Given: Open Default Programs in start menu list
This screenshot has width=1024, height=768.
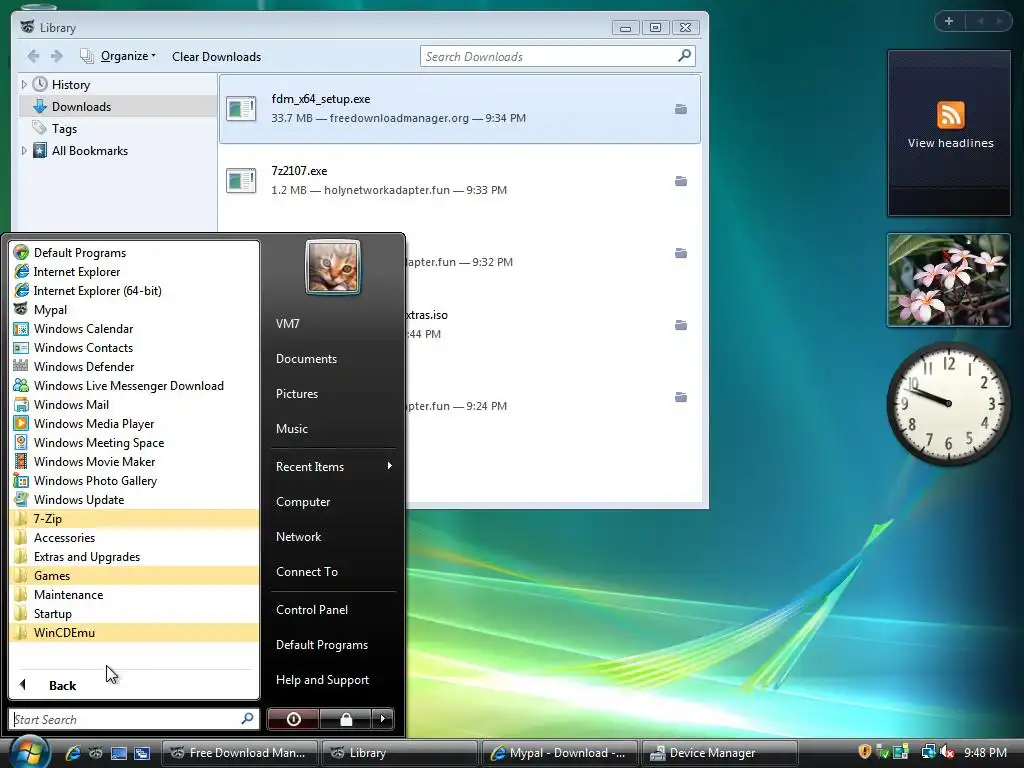Looking at the screenshot, I should [135, 253].
